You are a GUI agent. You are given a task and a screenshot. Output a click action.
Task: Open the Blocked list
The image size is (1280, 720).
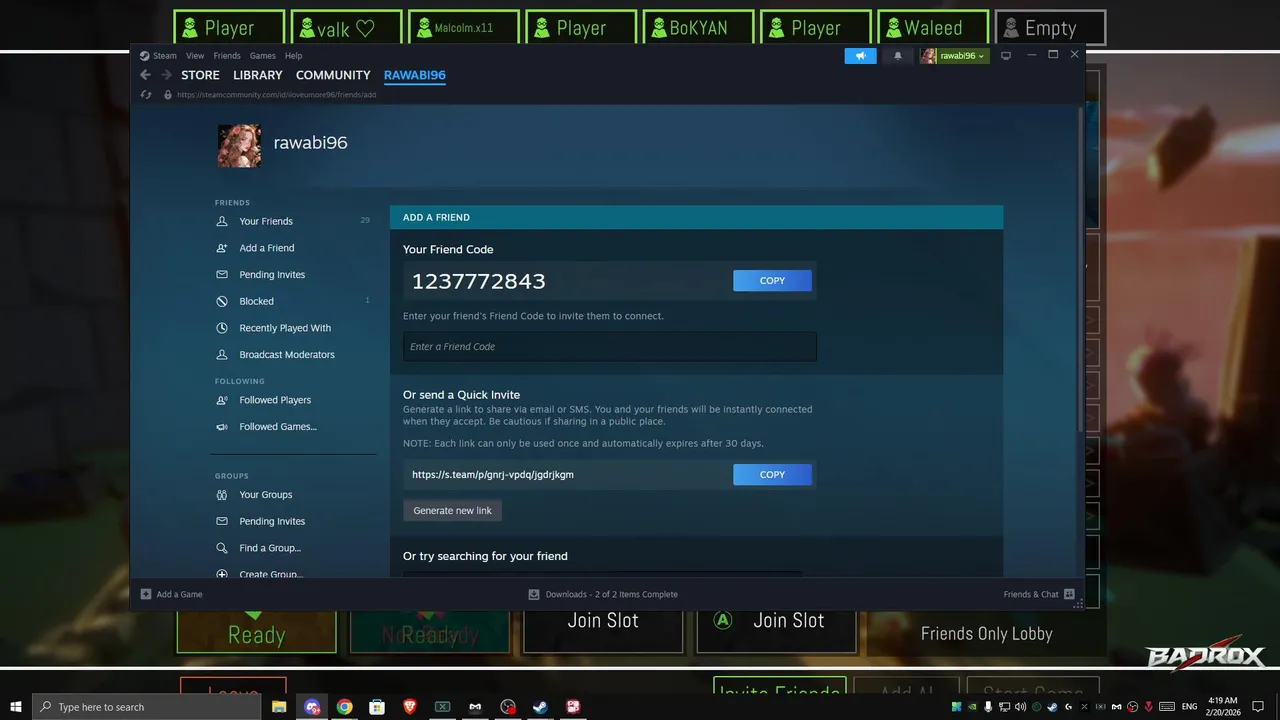click(256, 301)
